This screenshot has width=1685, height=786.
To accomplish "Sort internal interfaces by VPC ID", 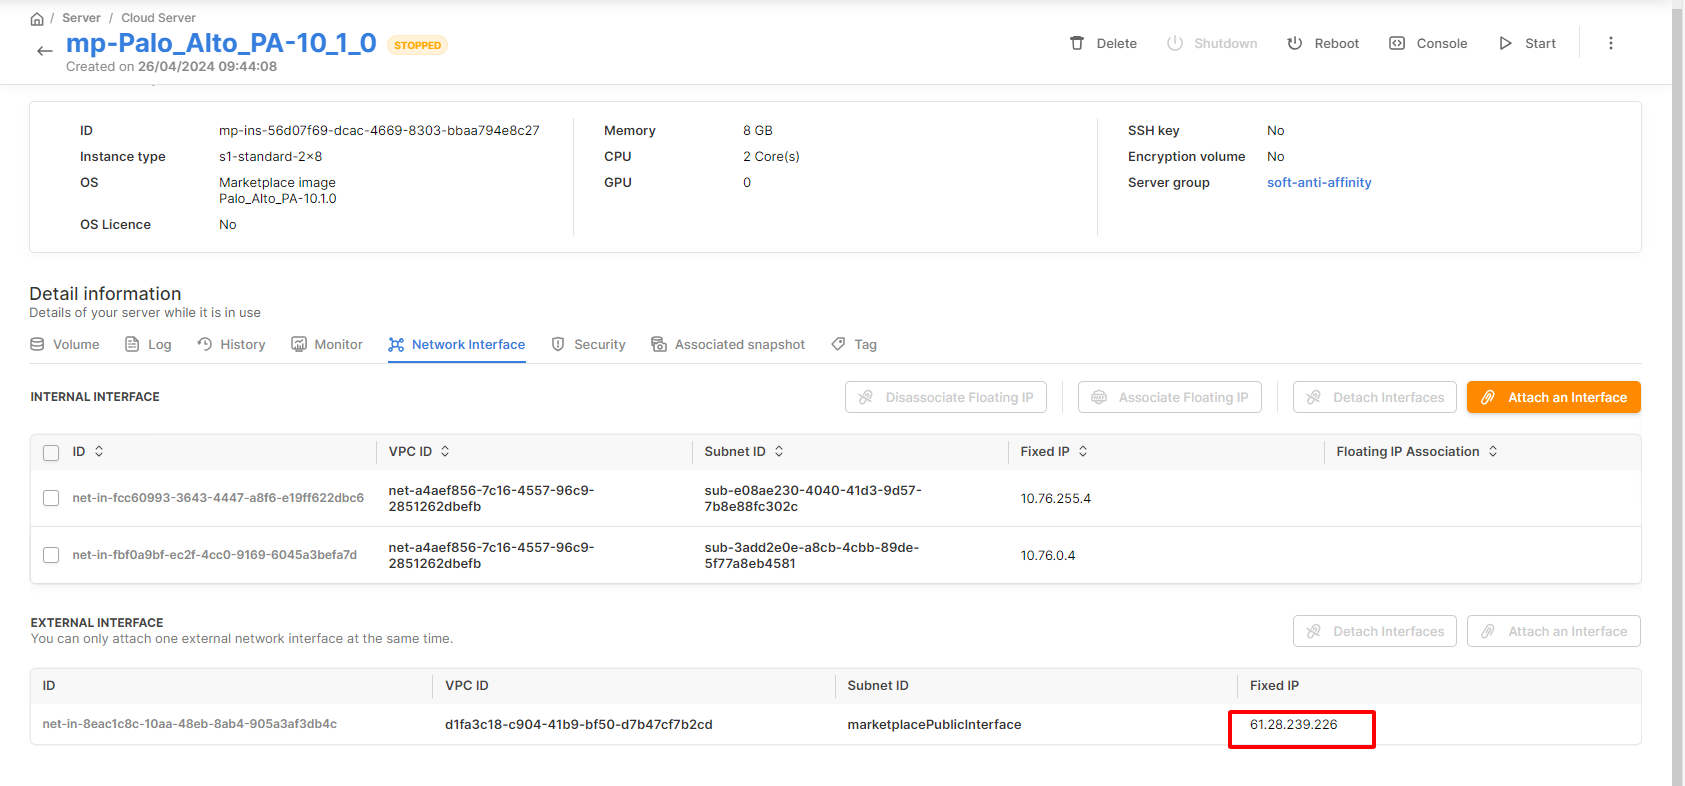I will [445, 452].
